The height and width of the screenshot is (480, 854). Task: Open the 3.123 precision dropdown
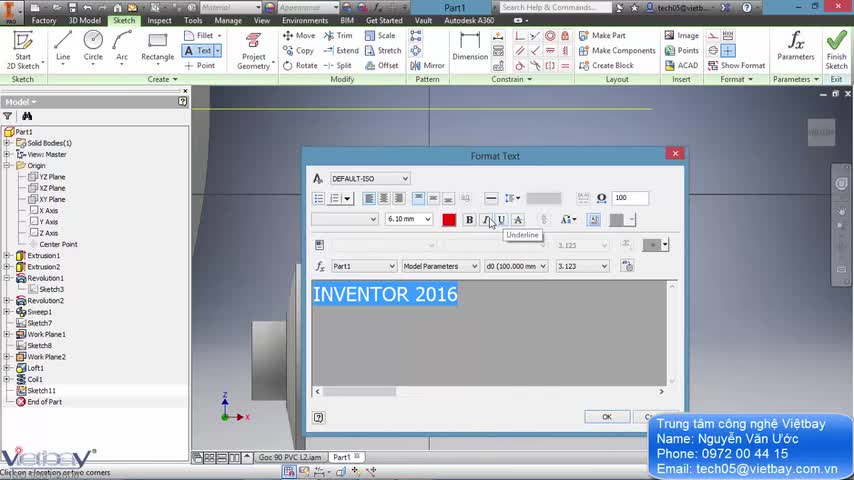click(x=582, y=266)
